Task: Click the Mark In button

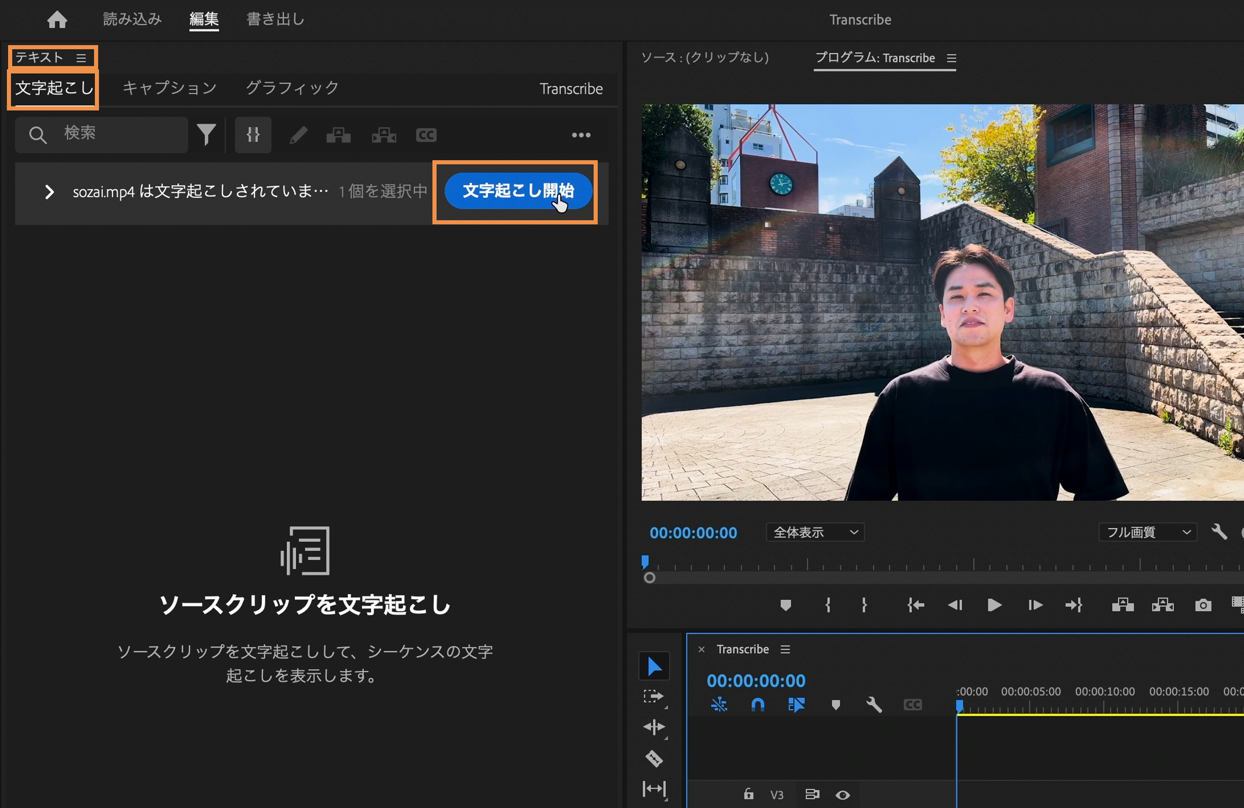Action: tap(828, 605)
